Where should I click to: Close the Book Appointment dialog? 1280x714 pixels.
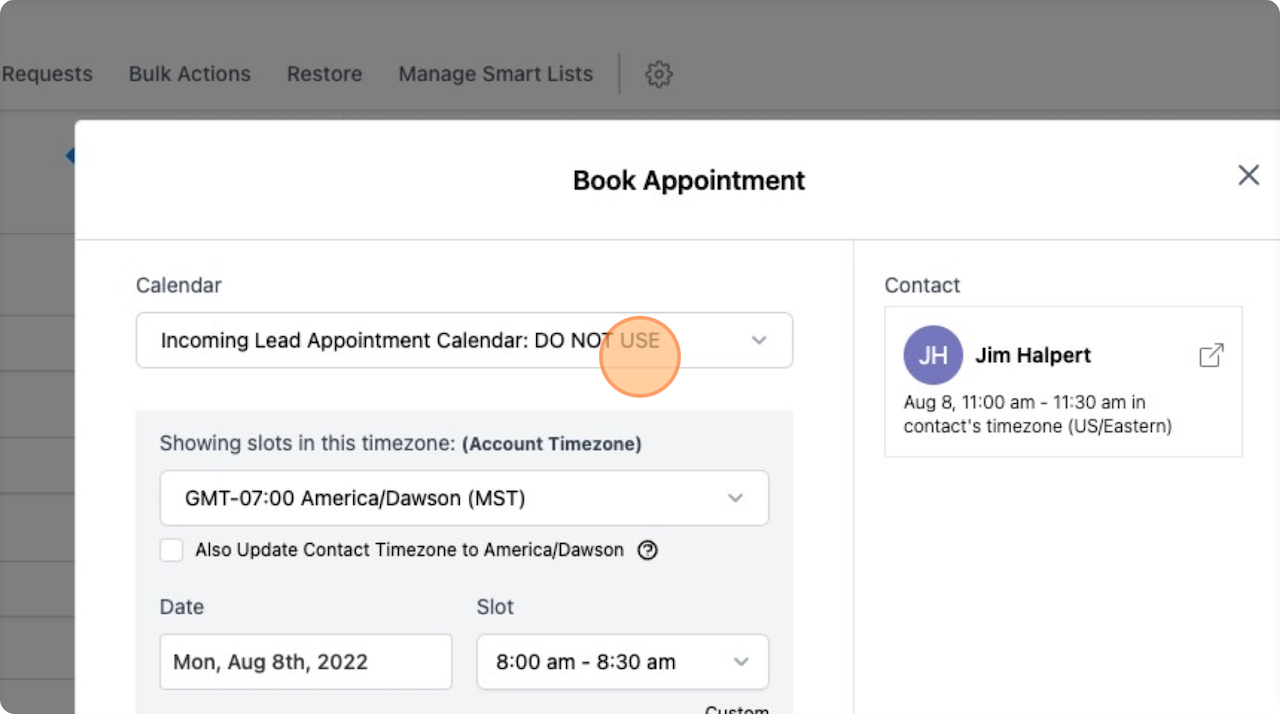(1248, 176)
